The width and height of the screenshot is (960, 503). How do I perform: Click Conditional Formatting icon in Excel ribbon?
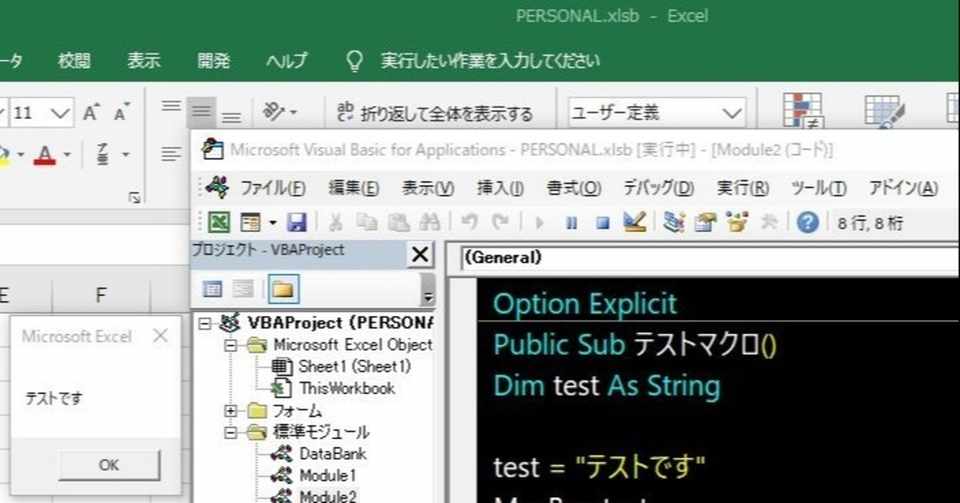pos(803,109)
